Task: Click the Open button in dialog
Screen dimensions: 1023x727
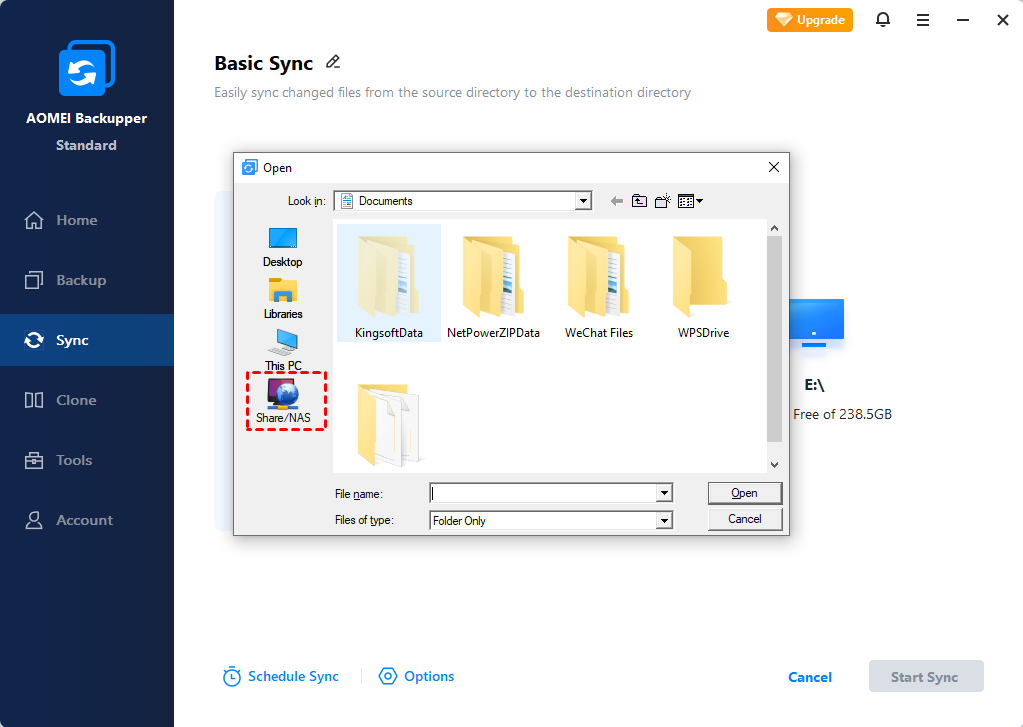Action: pyautogui.click(x=744, y=493)
